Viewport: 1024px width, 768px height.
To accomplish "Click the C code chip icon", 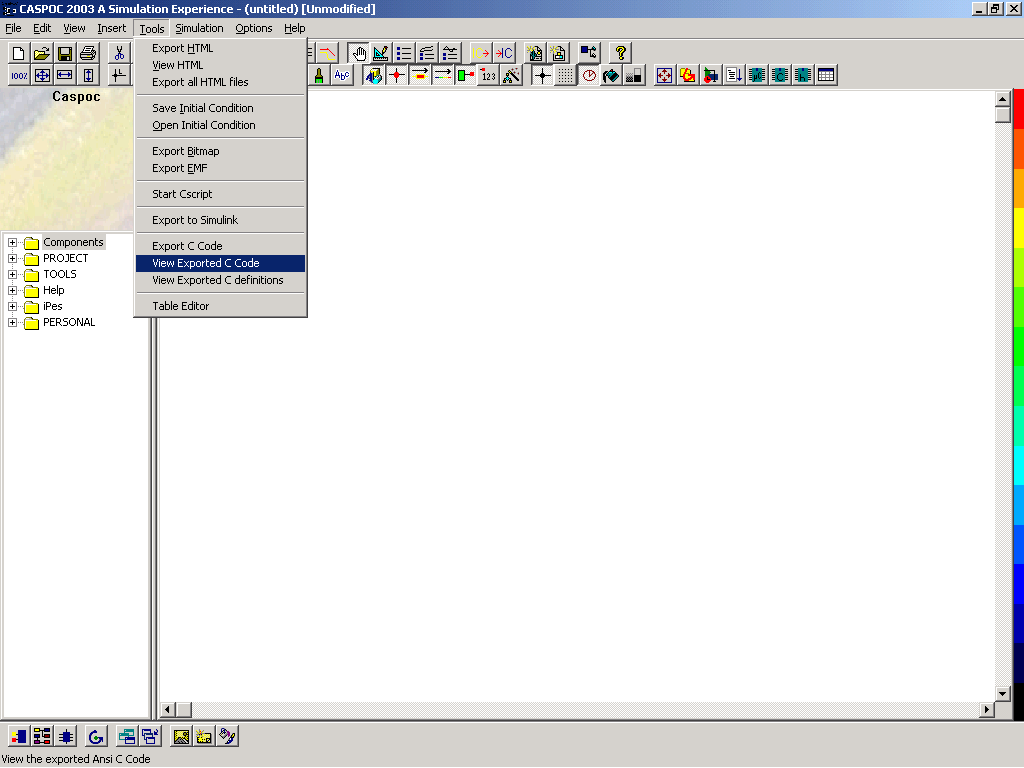I will [780, 76].
